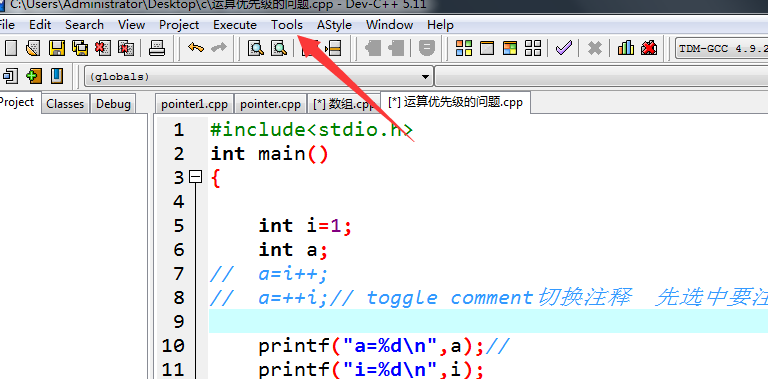Open Profile Analysis bar-chart icon
The height and width of the screenshot is (379, 768).
[x=625, y=48]
